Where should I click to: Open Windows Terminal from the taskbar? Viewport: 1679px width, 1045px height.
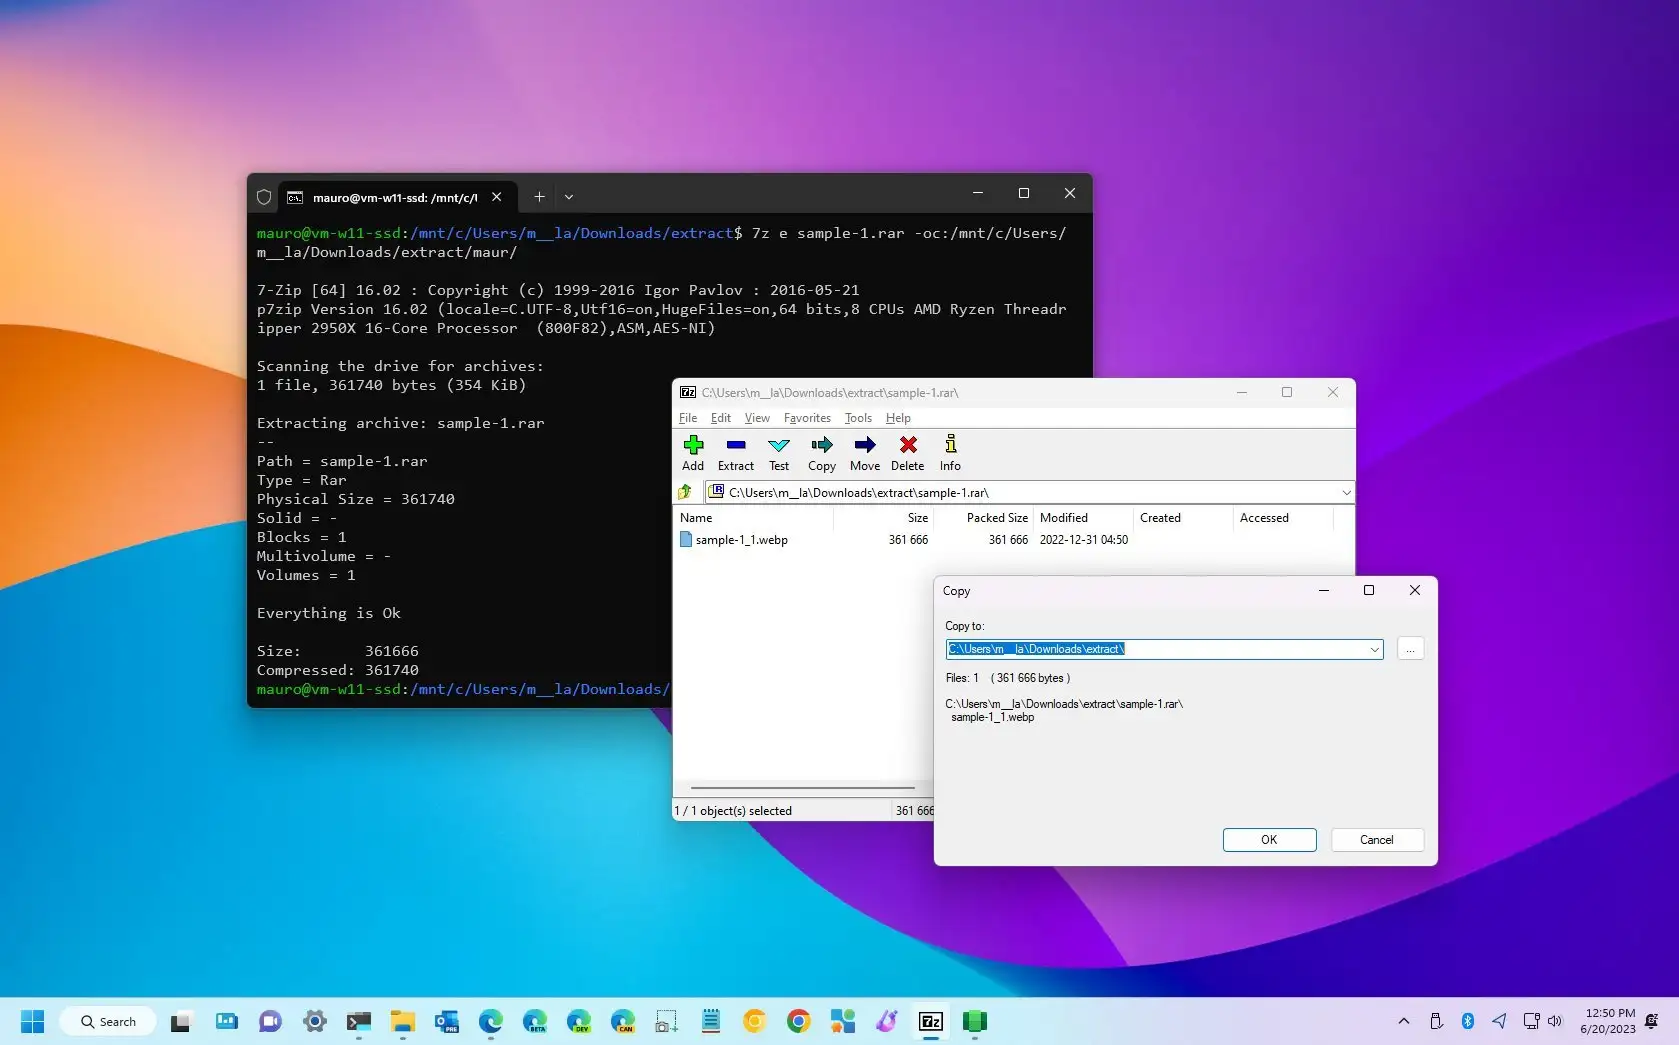[359, 1021]
